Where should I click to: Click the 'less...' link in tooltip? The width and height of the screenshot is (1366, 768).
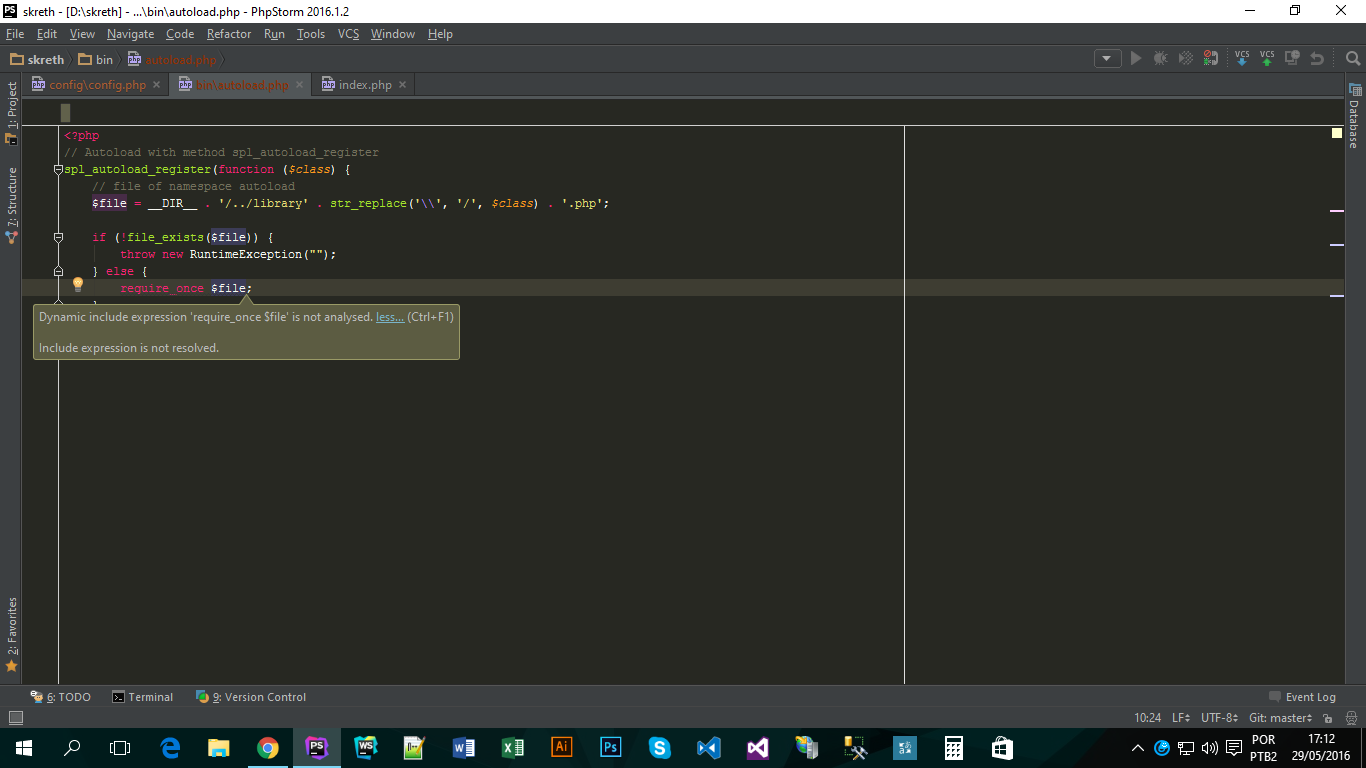(x=390, y=317)
